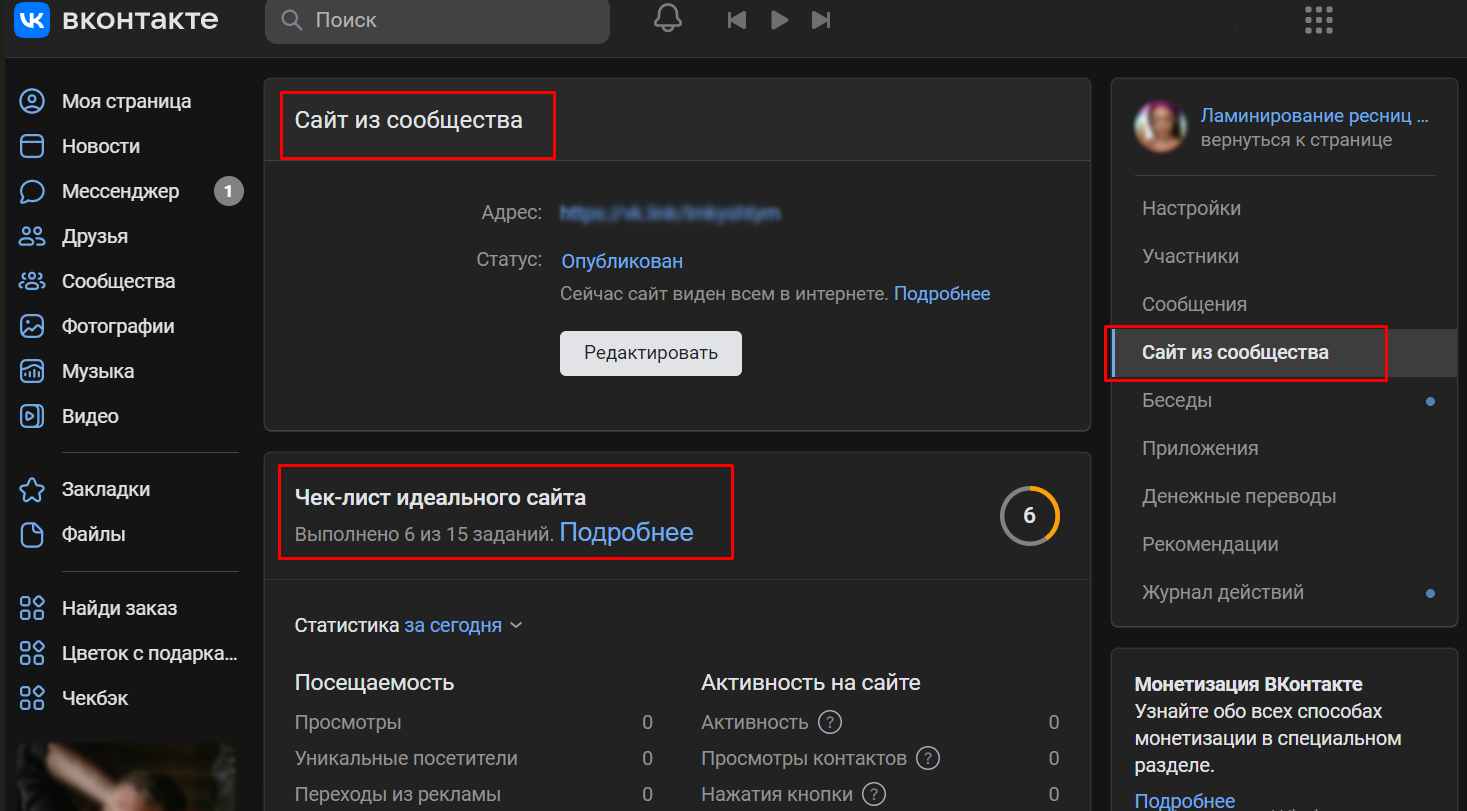Image resolution: width=1467 pixels, height=811 pixels.
Task: Click the Новости feed icon
Action: pyautogui.click(x=33, y=146)
